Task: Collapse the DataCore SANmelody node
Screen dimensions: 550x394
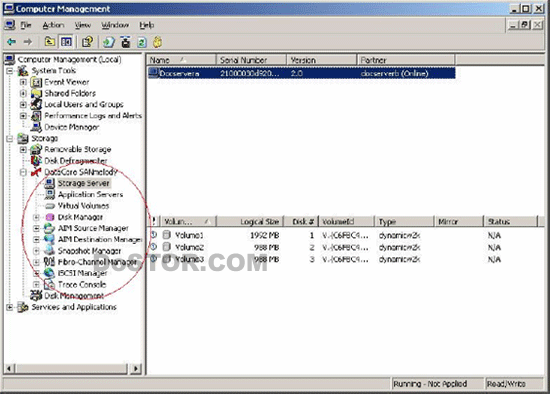Action: click(x=23, y=172)
